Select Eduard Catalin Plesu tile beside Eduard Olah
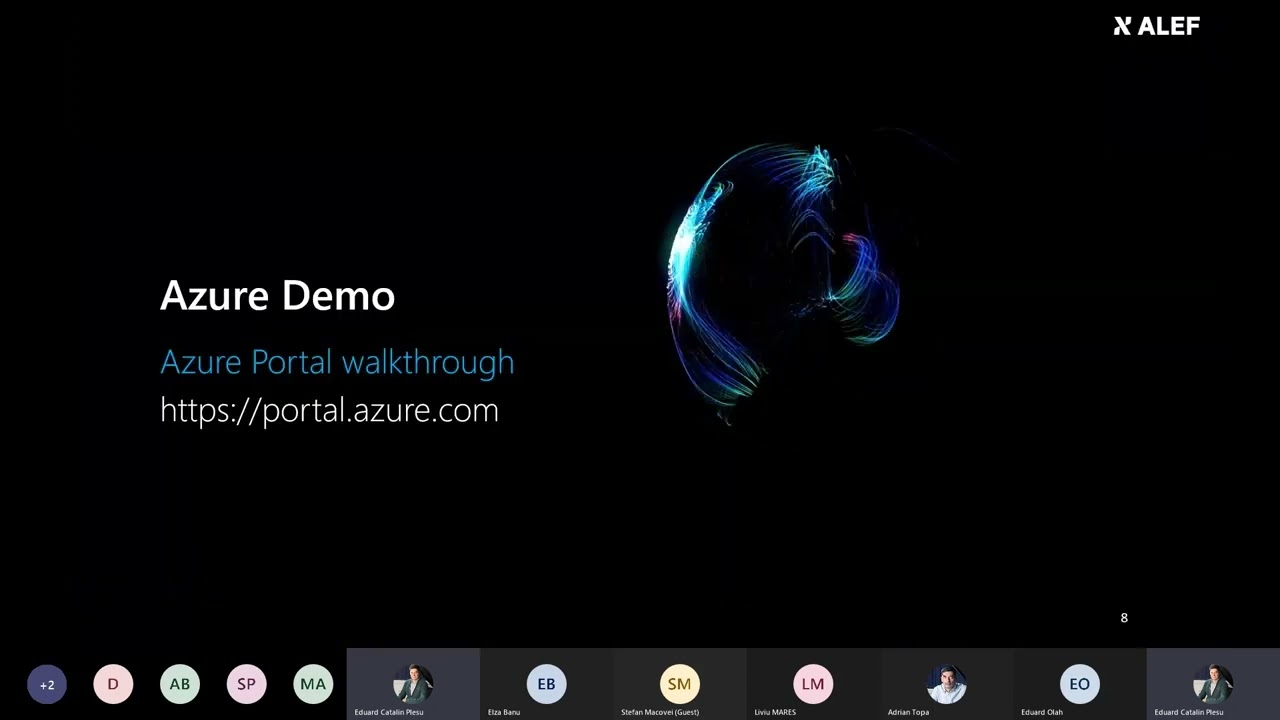The width and height of the screenshot is (1280, 720). (x=1213, y=684)
